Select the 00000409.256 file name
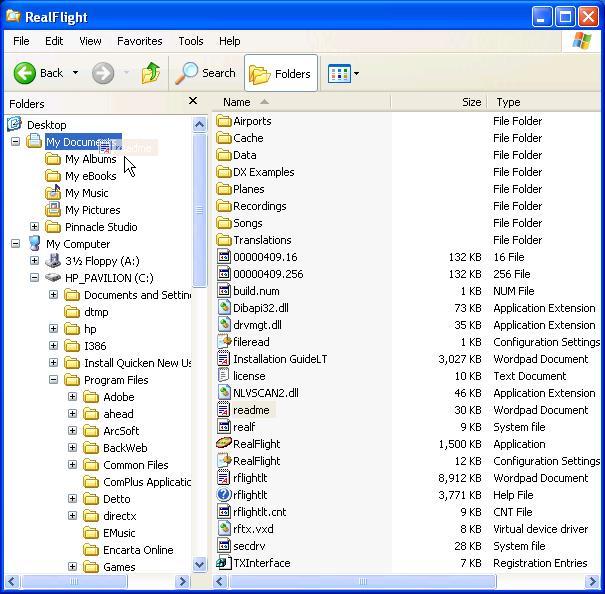605x594 pixels. [268, 274]
